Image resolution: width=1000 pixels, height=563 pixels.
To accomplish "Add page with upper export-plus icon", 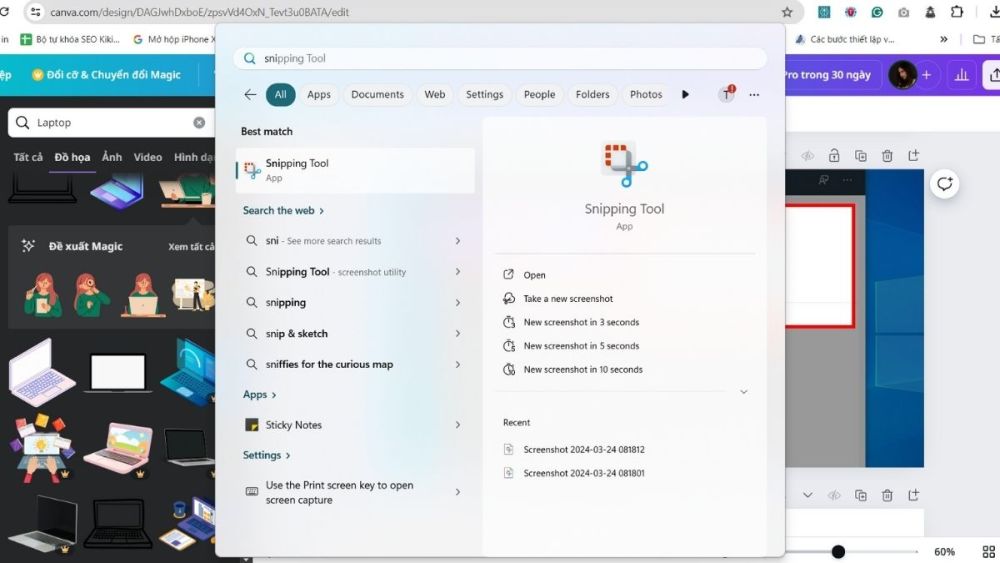I will coord(914,156).
